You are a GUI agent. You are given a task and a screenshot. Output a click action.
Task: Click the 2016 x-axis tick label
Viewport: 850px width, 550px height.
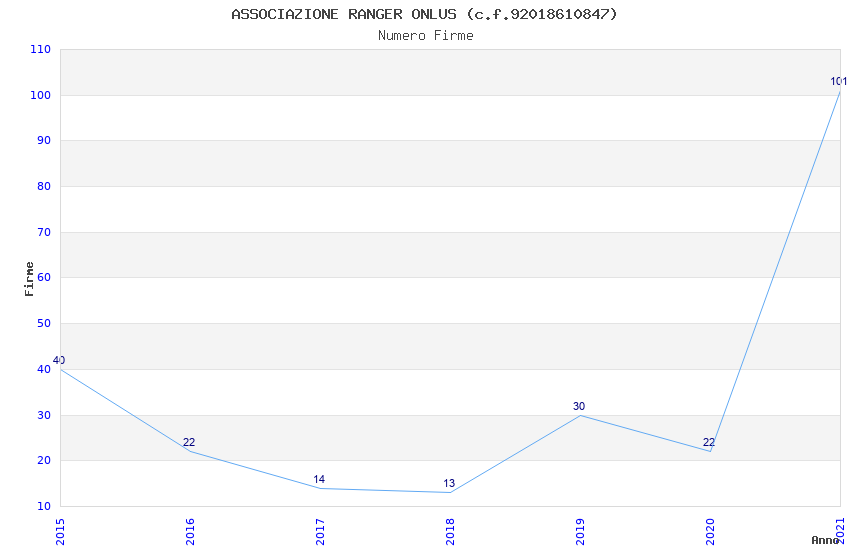(190, 532)
